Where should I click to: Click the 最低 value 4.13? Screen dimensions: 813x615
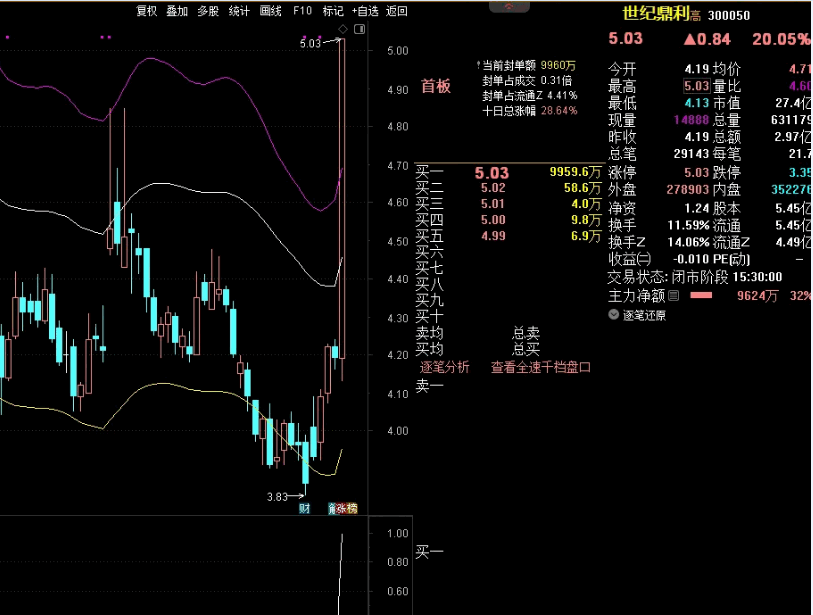click(x=696, y=103)
